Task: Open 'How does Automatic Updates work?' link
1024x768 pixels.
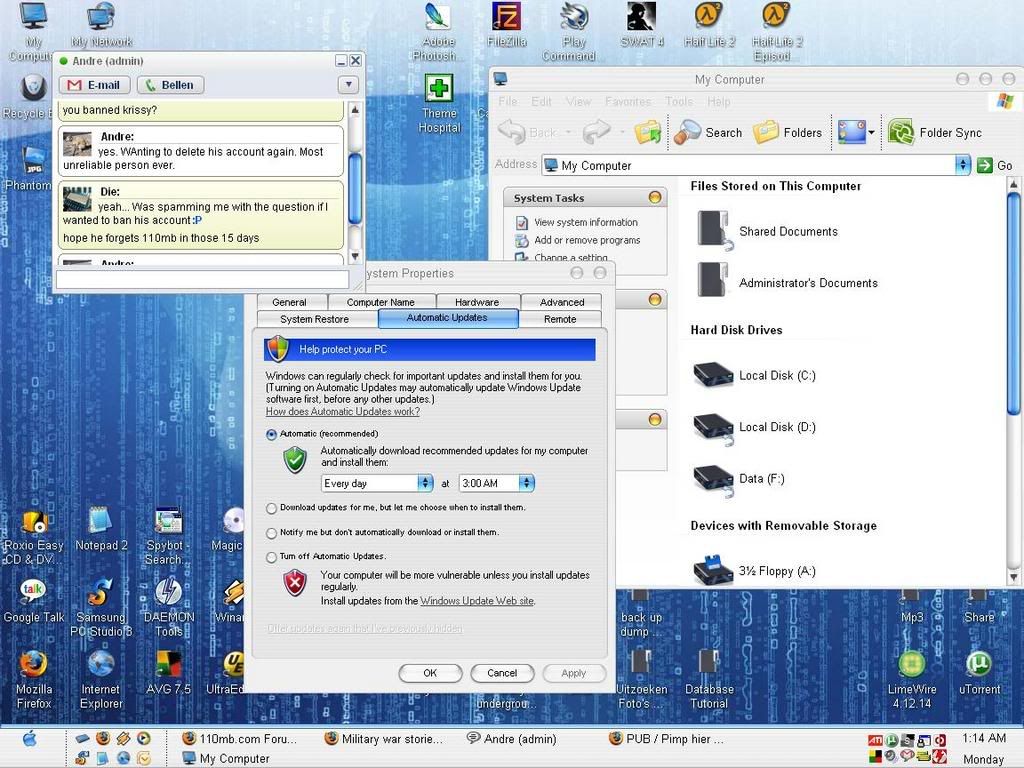Action: tap(343, 411)
